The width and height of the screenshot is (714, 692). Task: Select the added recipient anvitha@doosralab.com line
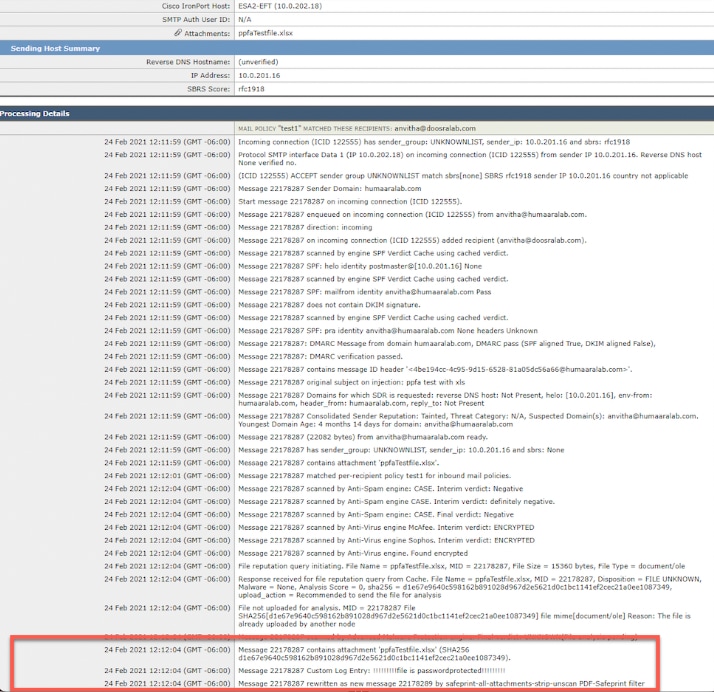tap(413, 240)
